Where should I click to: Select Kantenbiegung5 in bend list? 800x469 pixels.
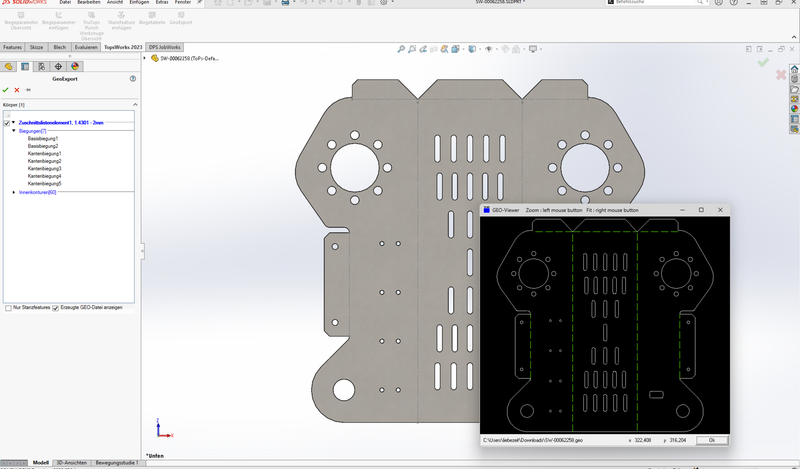pos(44,183)
